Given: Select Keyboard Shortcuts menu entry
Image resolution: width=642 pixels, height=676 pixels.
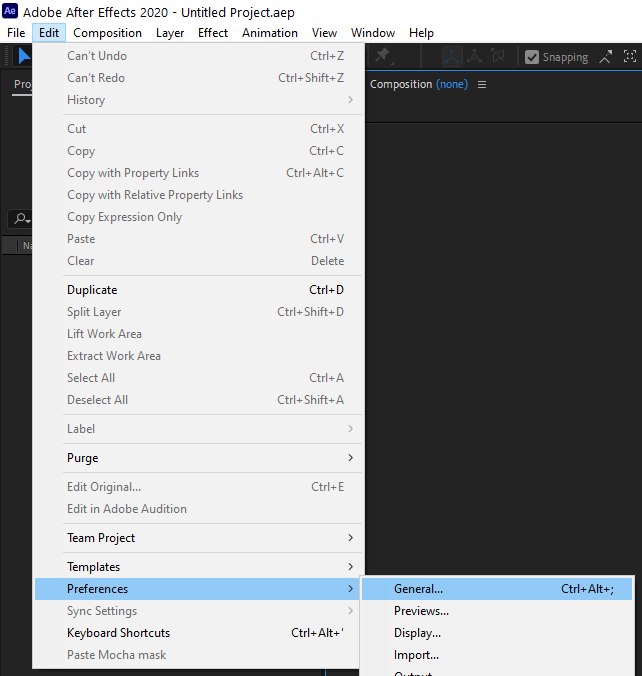Looking at the screenshot, I should point(199,632).
